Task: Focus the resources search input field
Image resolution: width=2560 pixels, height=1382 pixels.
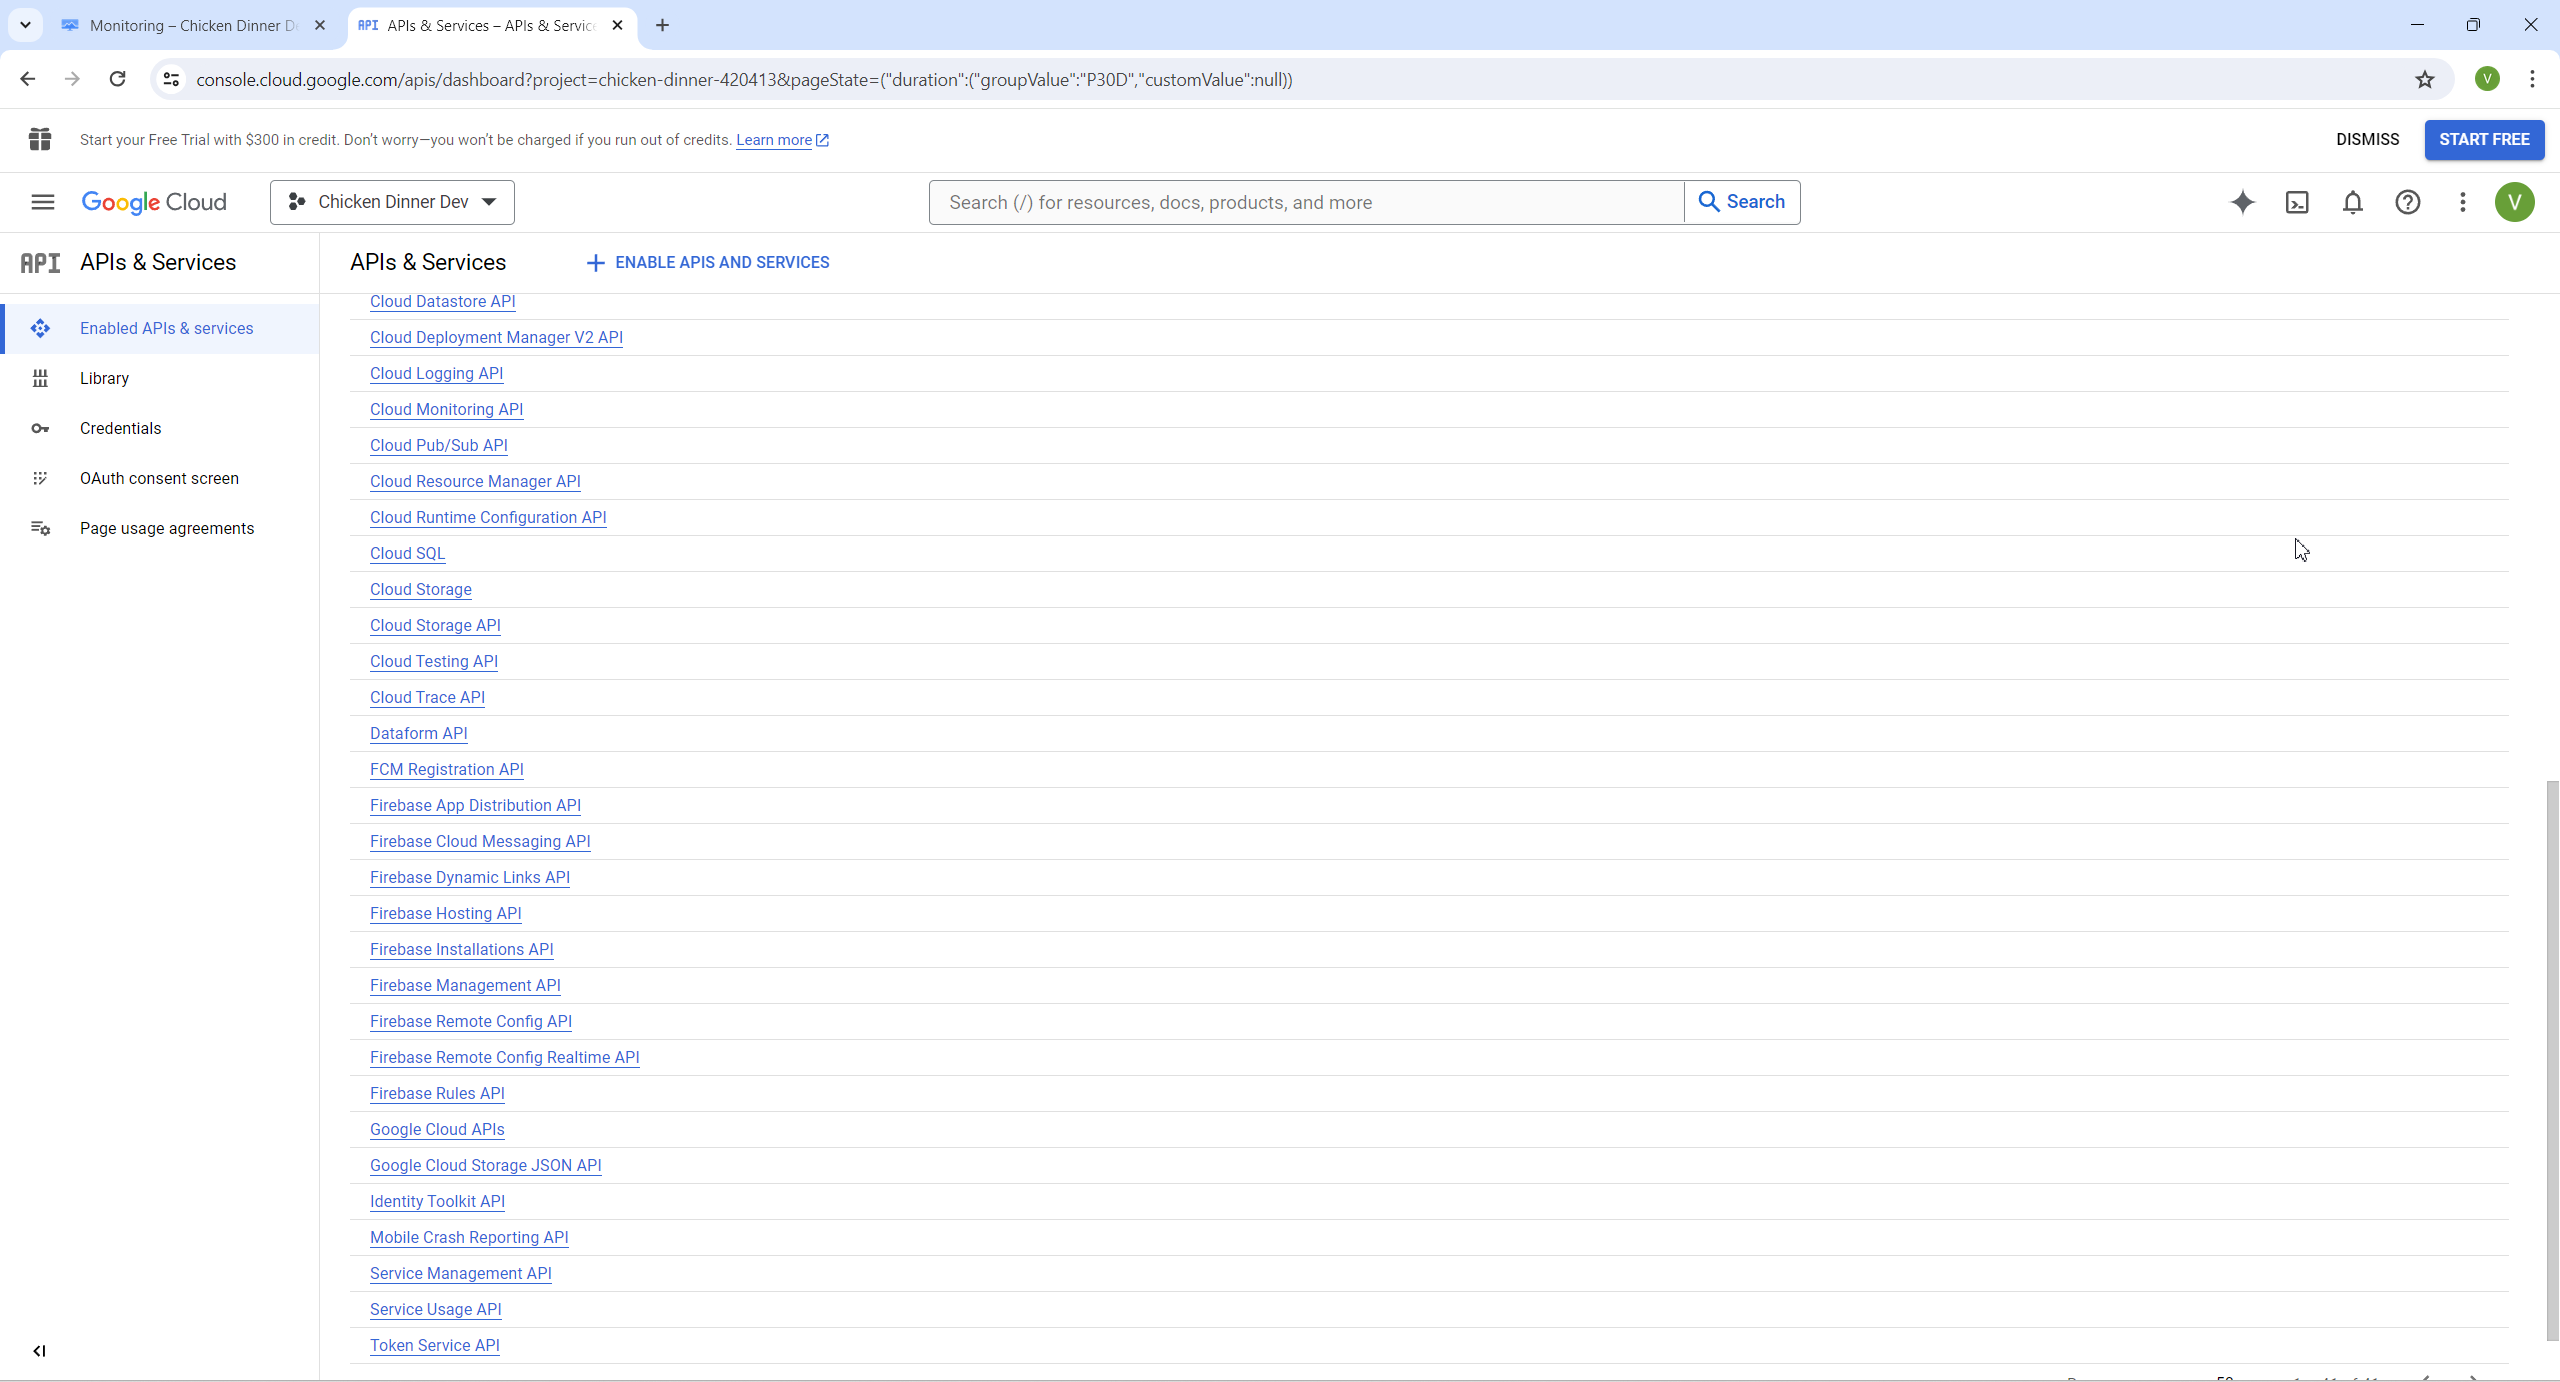Action: click(1305, 202)
